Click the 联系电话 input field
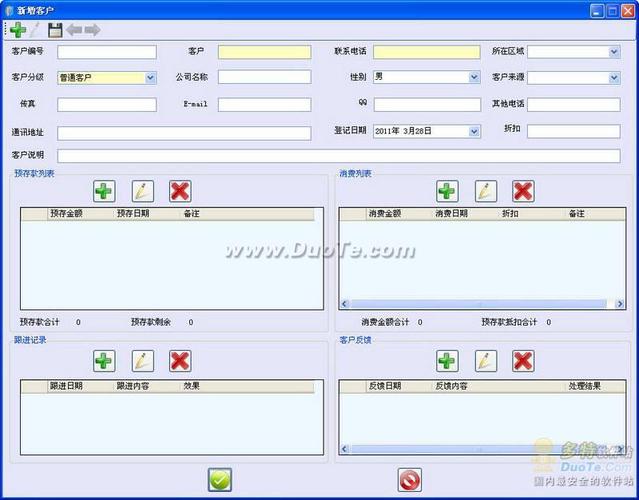 click(x=427, y=52)
